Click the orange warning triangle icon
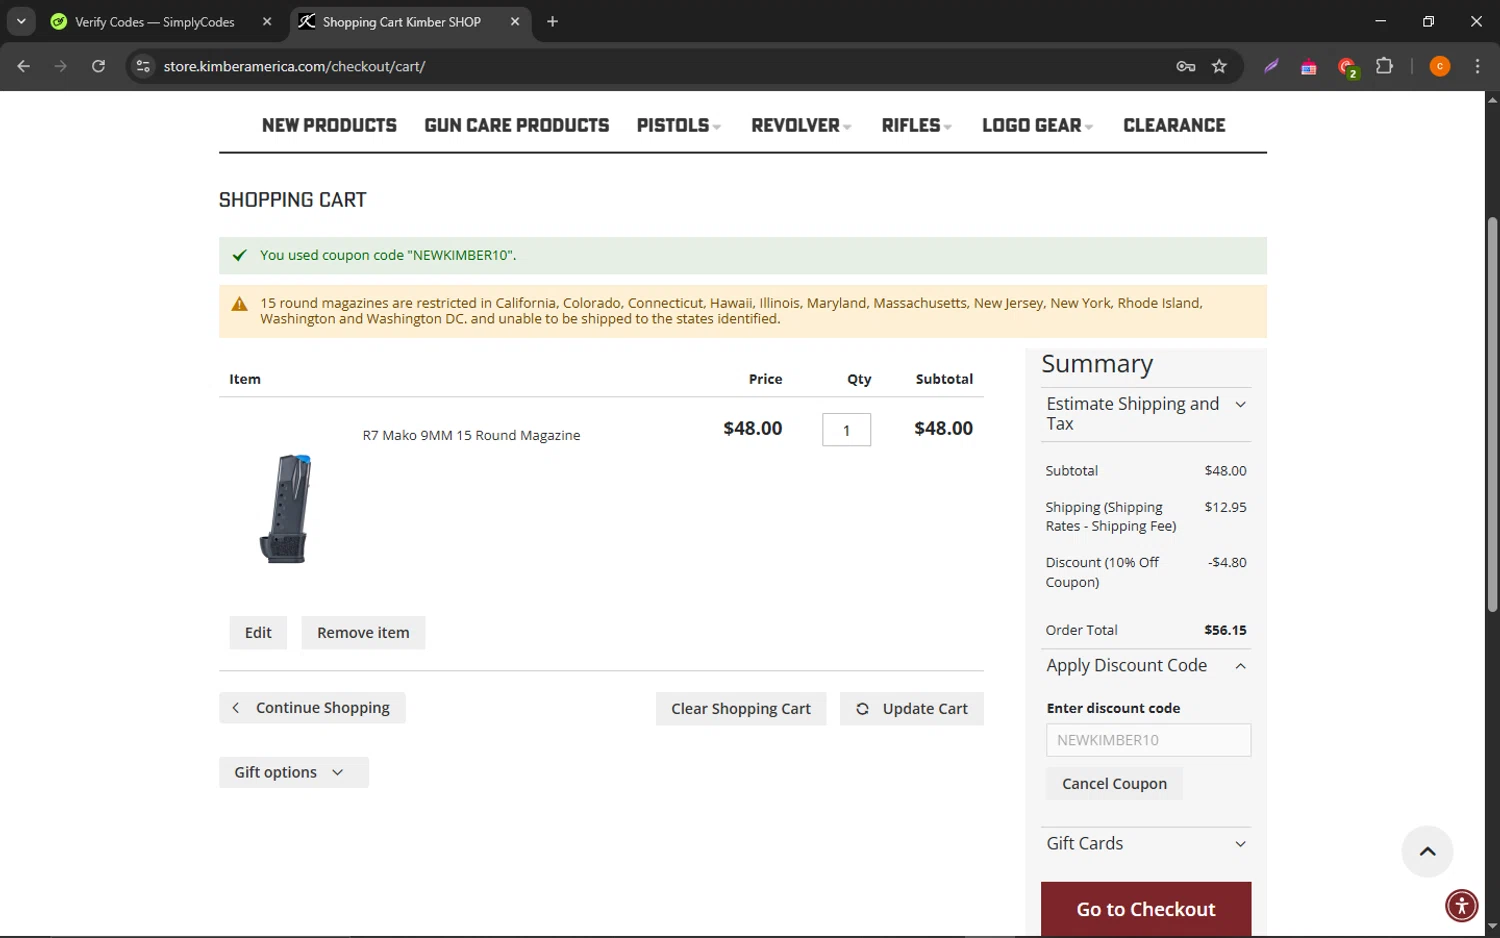Viewport: 1500px width, 938px height. 239,304
